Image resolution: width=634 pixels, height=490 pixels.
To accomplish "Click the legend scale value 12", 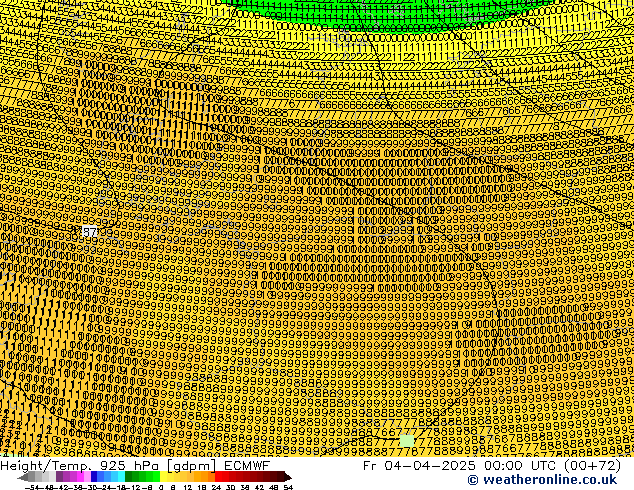I will 187,488.
